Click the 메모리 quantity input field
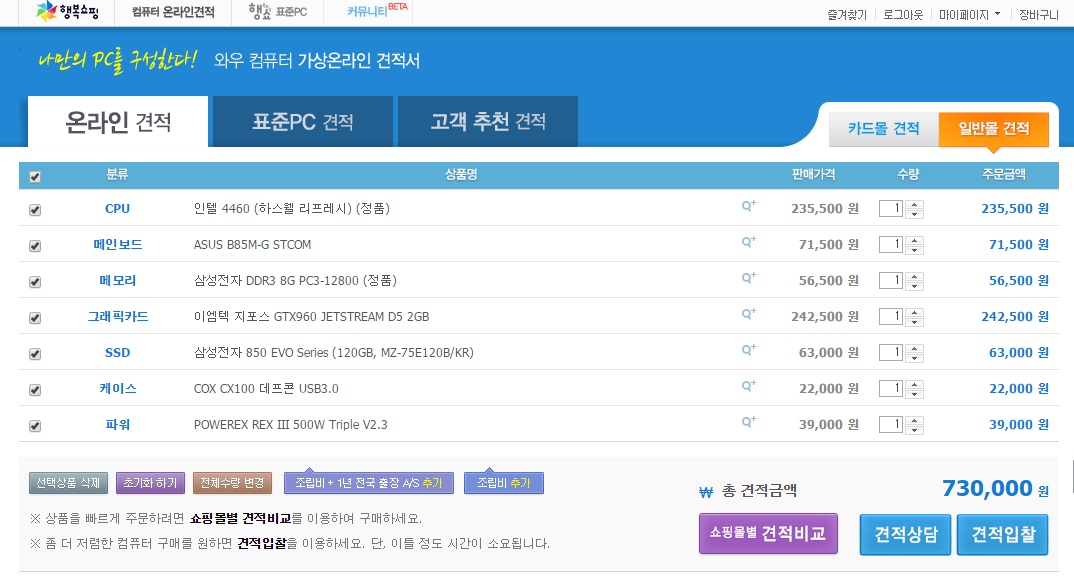 click(x=890, y=281)
